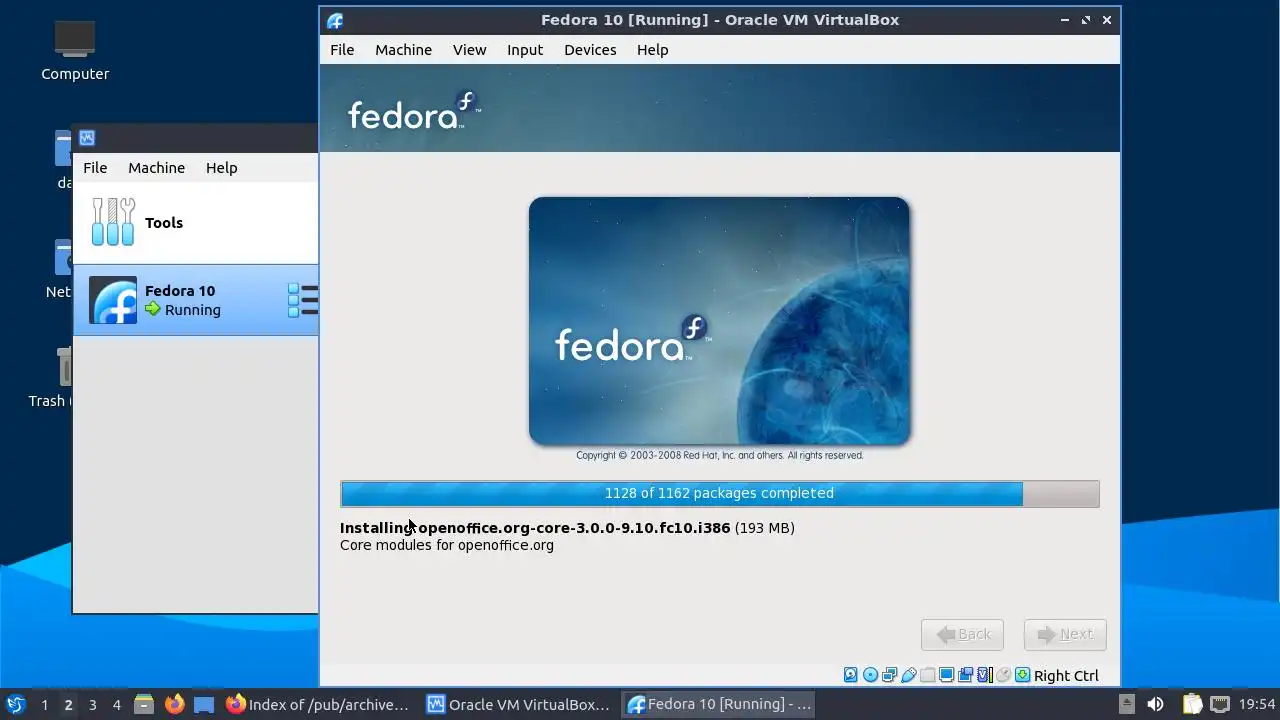1280x720 pixels.
Task: Switch to workspace 3 in the pager
Action: [x=92, y=704]
